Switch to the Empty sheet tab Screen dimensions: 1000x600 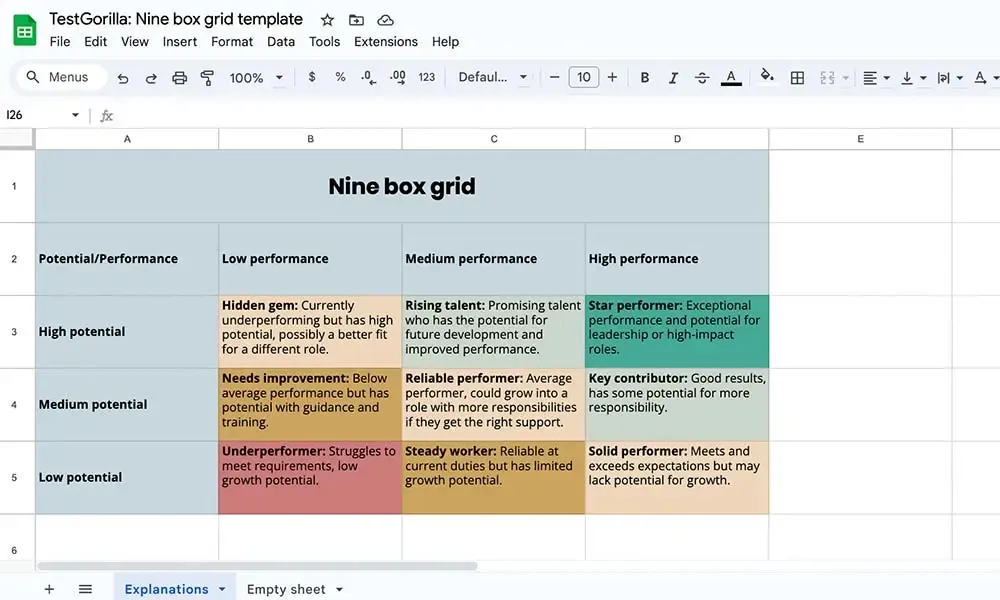(286, 589)
